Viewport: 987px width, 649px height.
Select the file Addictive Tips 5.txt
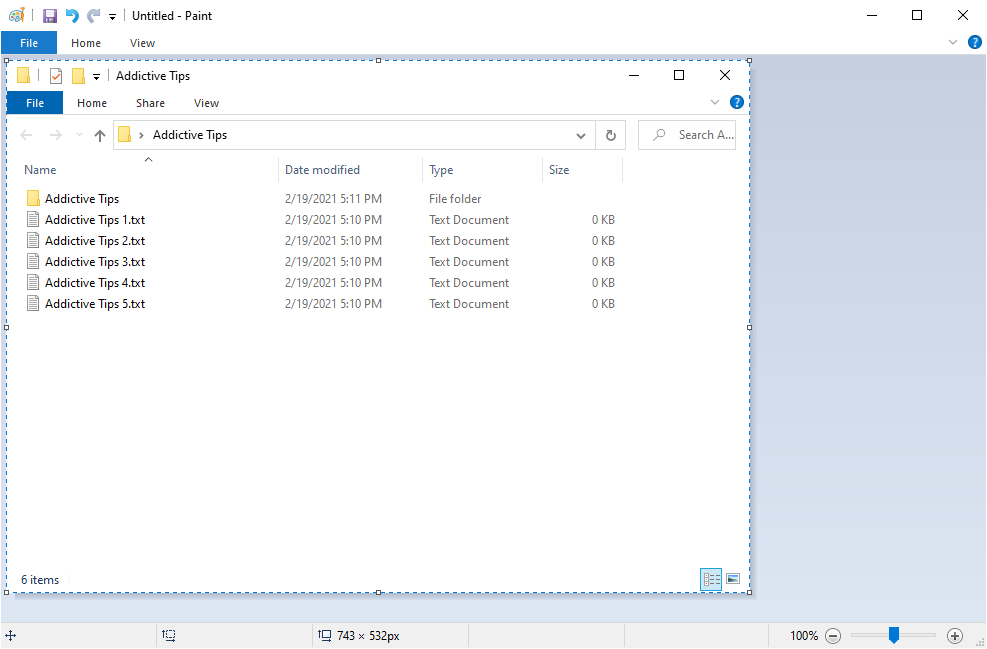pos(321,303)
